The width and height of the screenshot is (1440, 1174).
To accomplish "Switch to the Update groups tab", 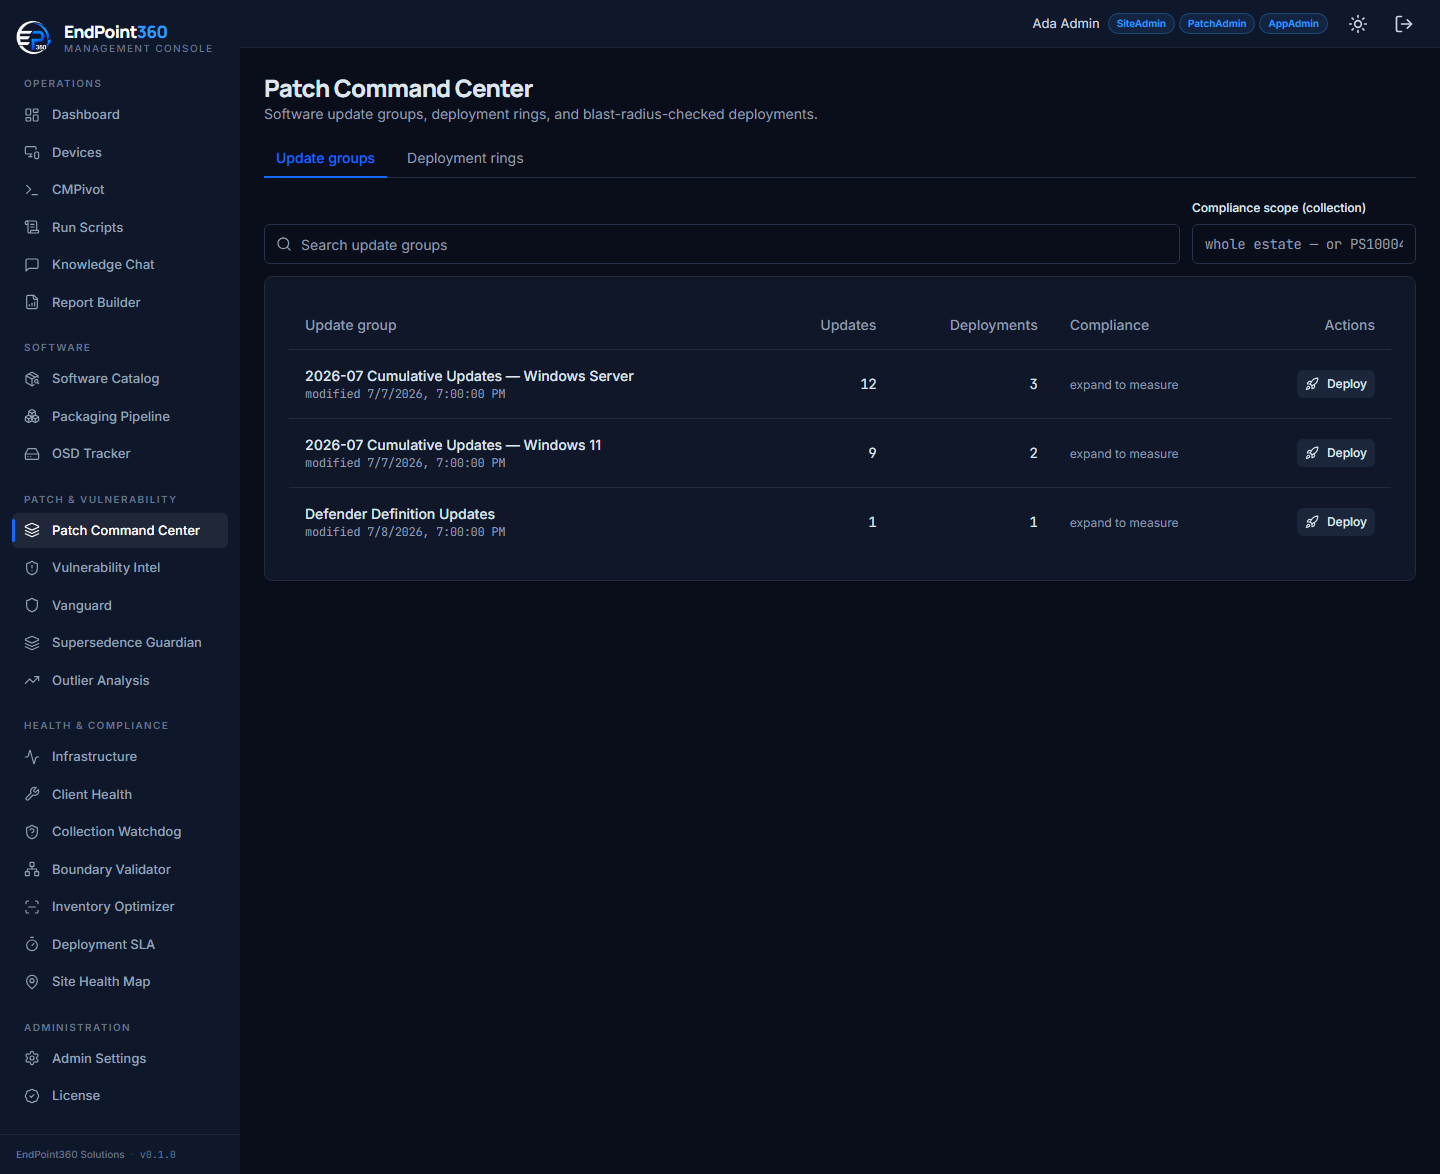I will coord(325,158).
